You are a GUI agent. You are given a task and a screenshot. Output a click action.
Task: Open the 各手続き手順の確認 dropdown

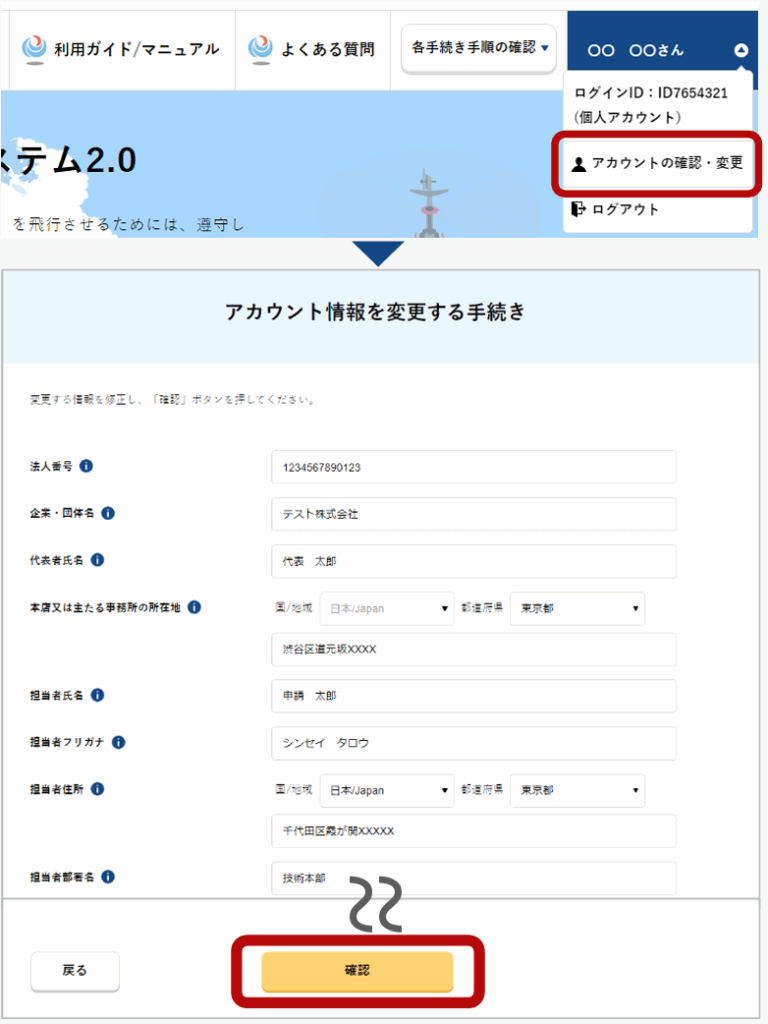[x=479, y=48]
